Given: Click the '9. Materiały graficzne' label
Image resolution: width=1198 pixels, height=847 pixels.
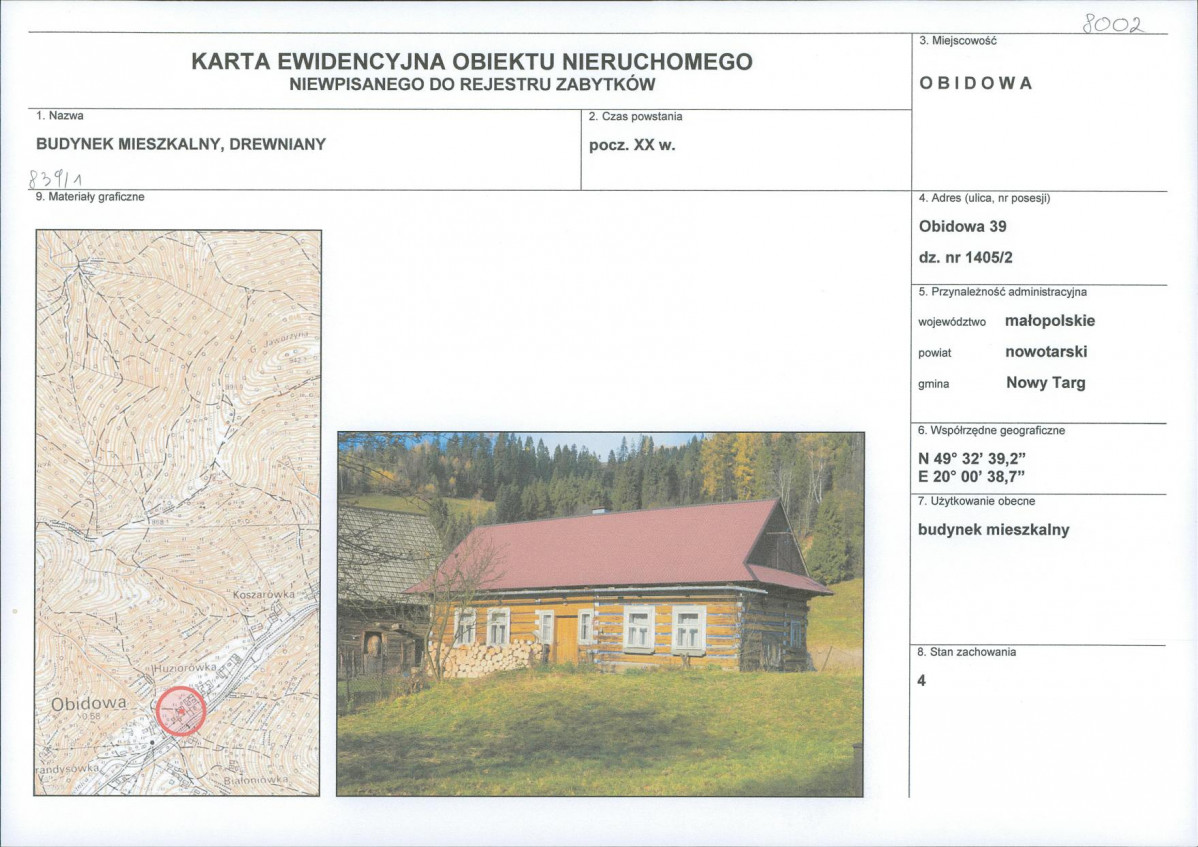Looking at the screenshot, I should pyautogui.click(x=90, y=197).
